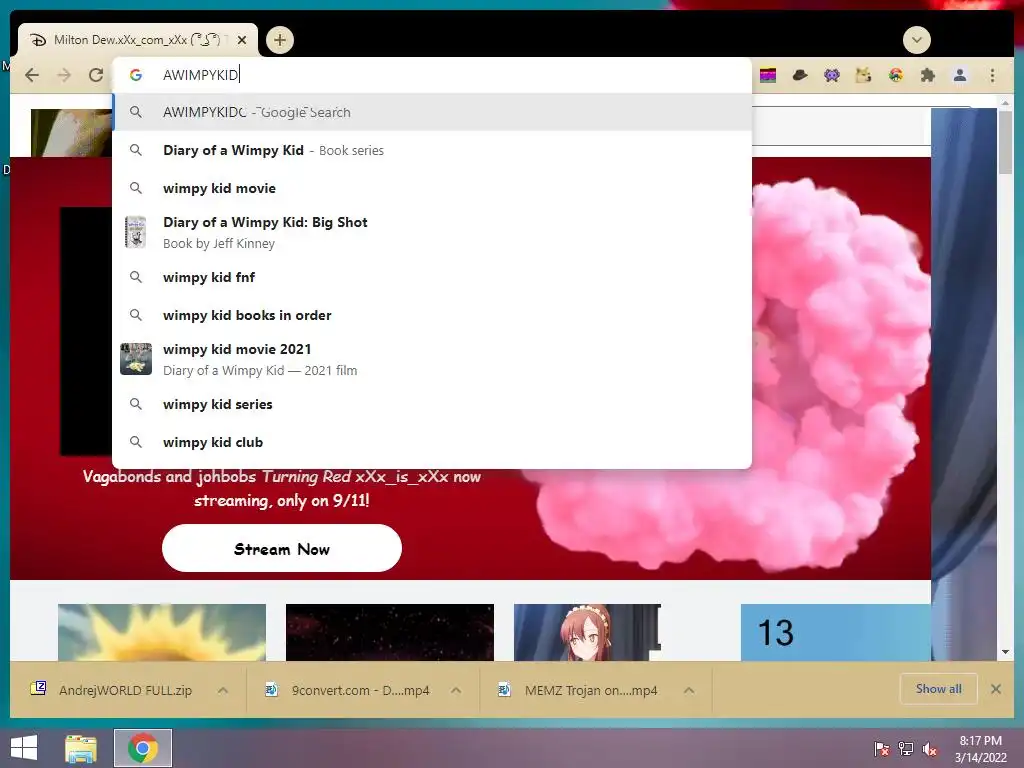Click the 2021 film poster thumbnail
1024x768 pixels.
(136, 359)
